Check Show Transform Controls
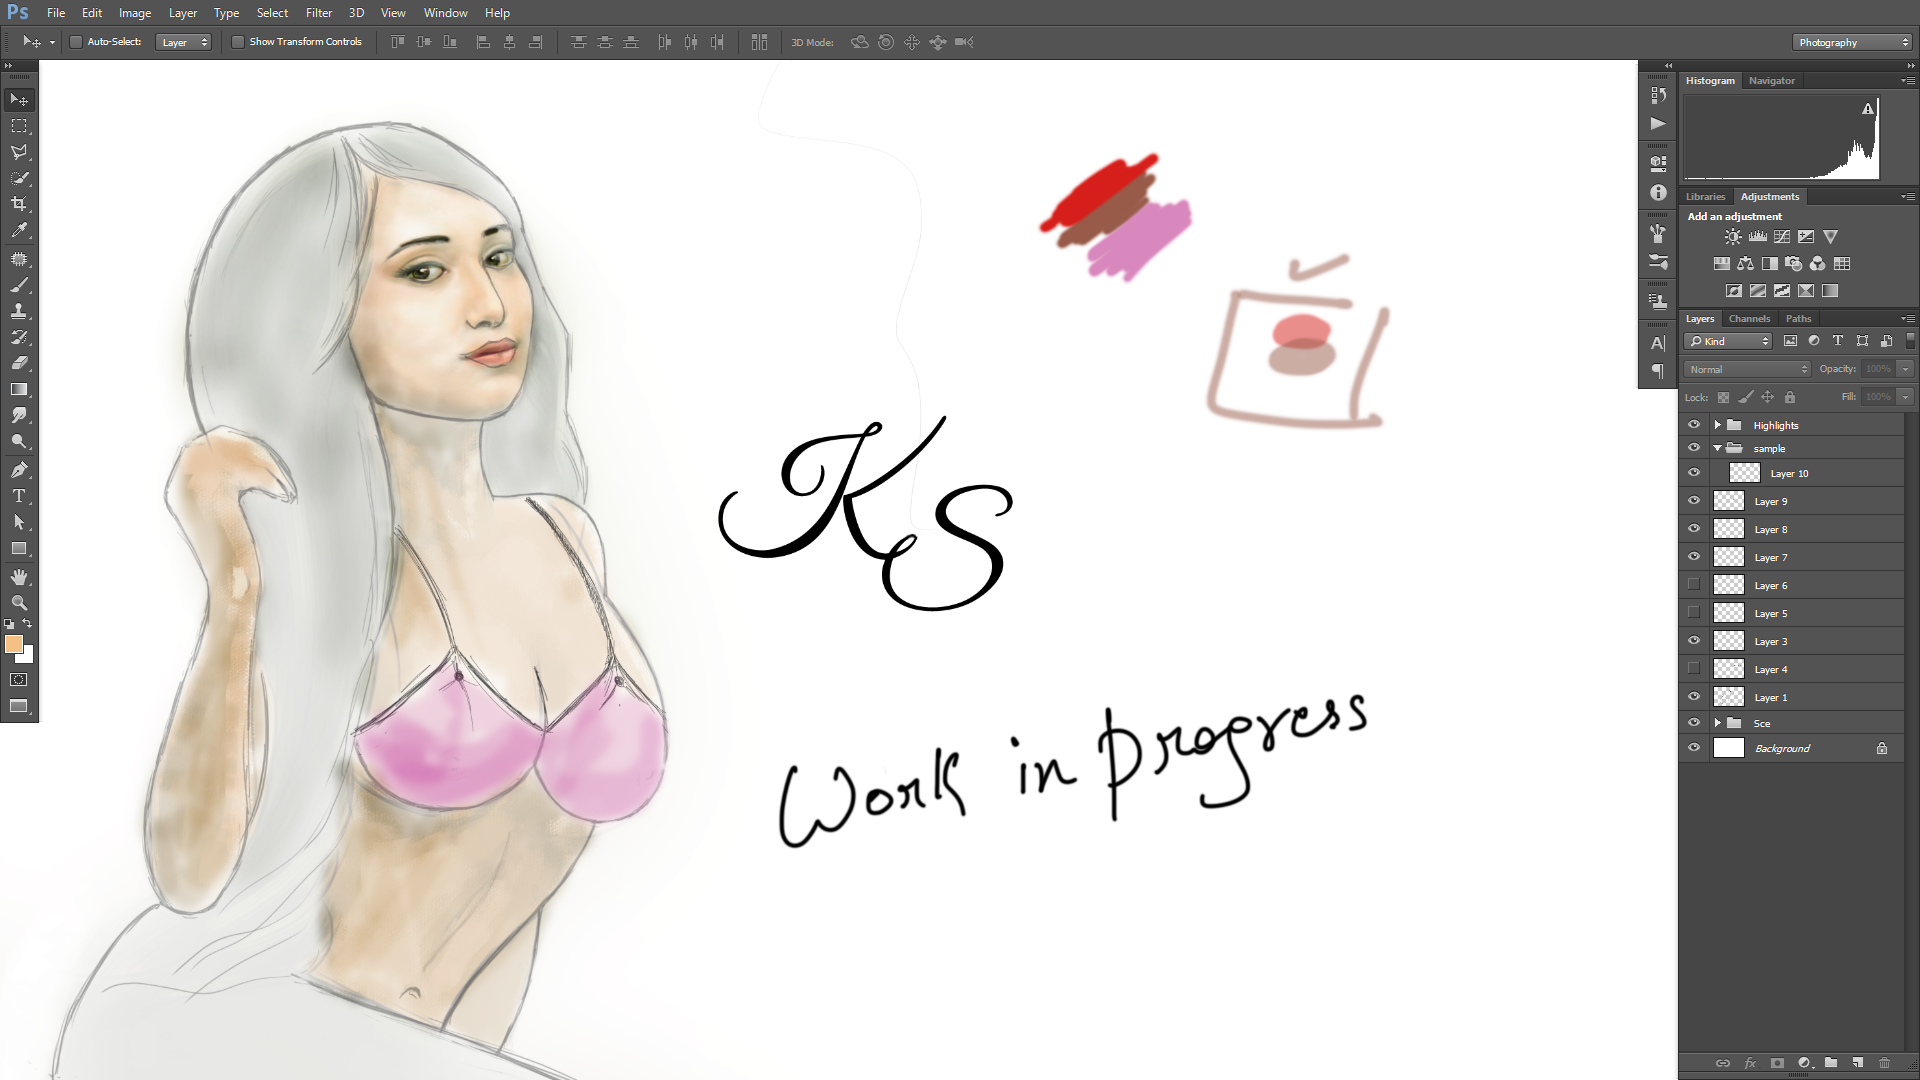Viewport: 1920px width, 1080px height. [x=238, y=42]
